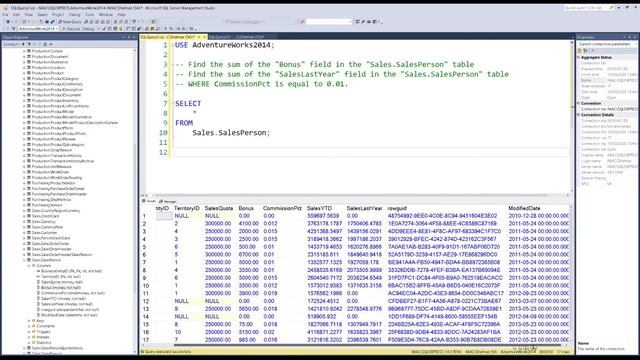
Task: Click the Save icon in the toolbar
Action: pyautogui.click(x=47, y=22)
